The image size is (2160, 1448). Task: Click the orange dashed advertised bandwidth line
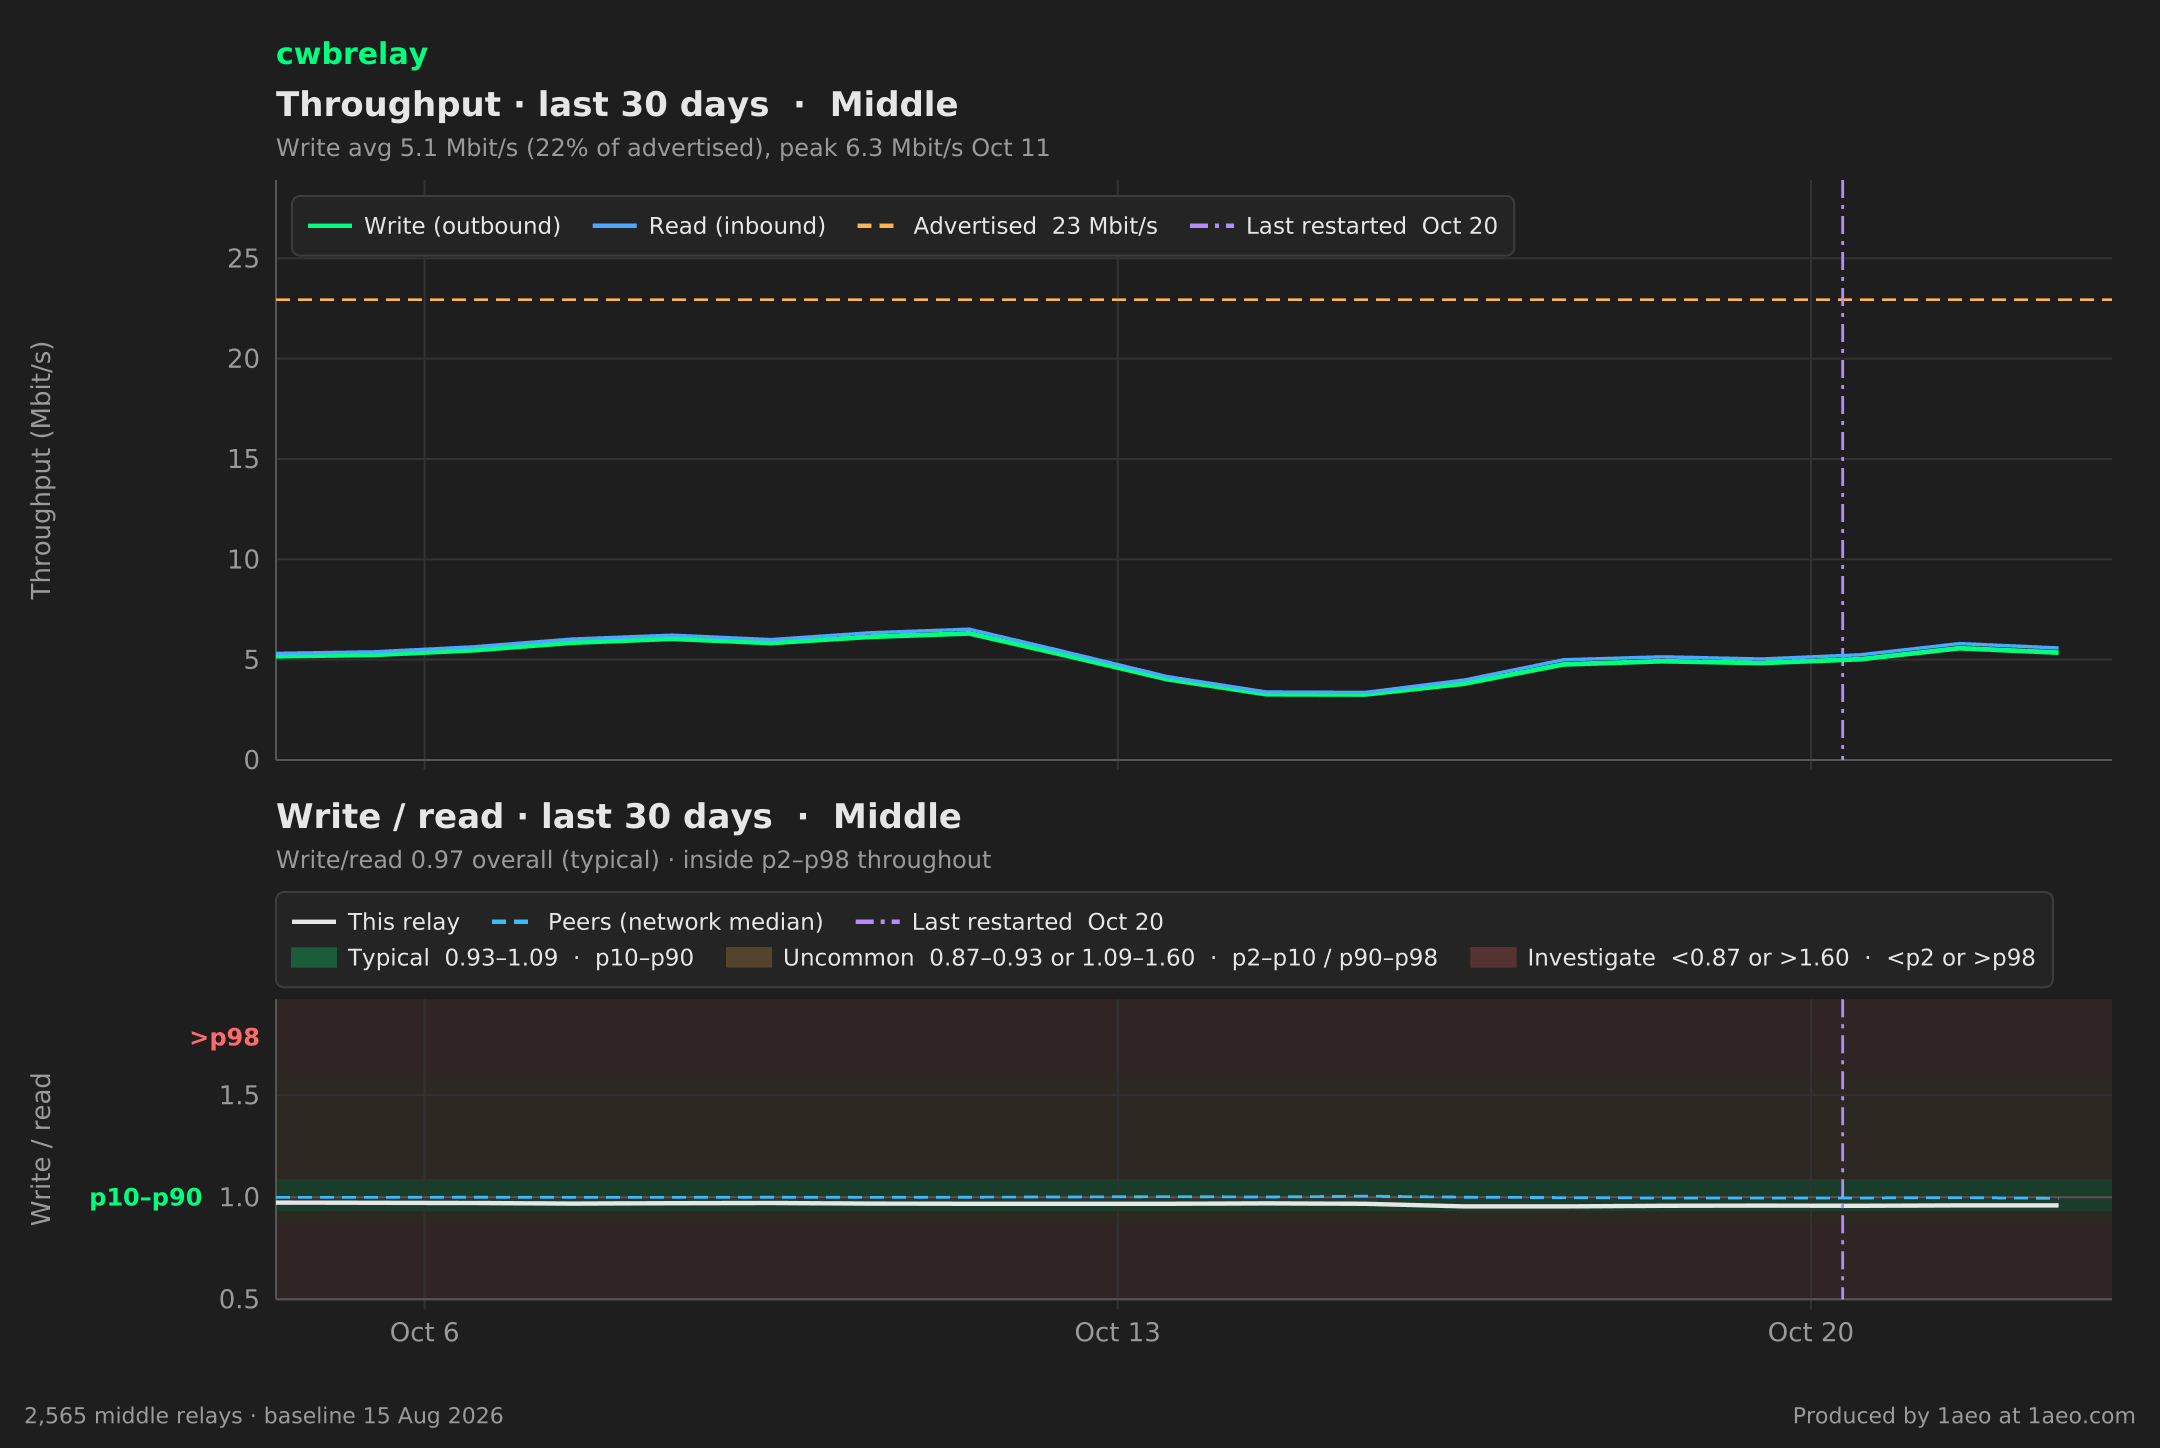(x=1194, y=299)
